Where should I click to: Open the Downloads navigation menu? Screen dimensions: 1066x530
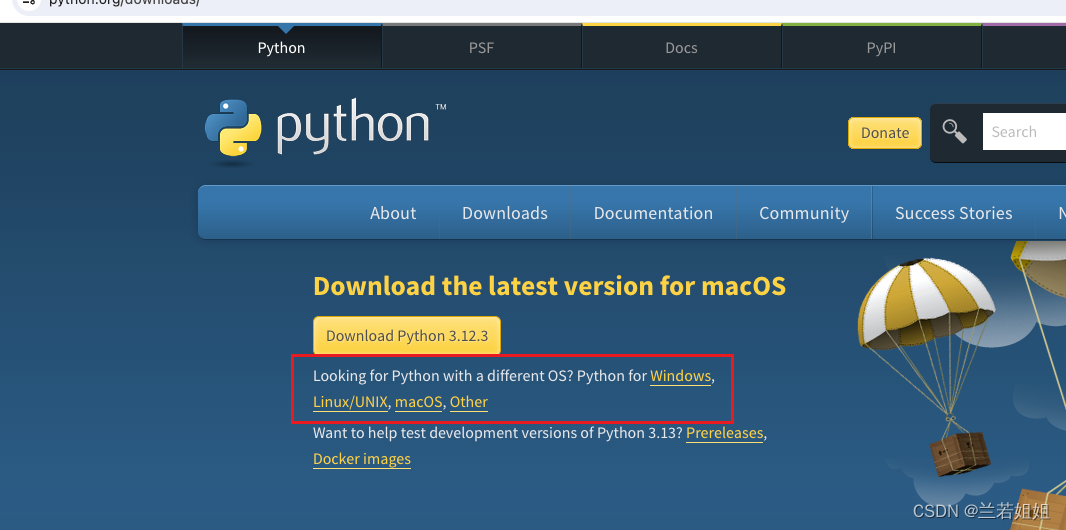coord(505,213)
